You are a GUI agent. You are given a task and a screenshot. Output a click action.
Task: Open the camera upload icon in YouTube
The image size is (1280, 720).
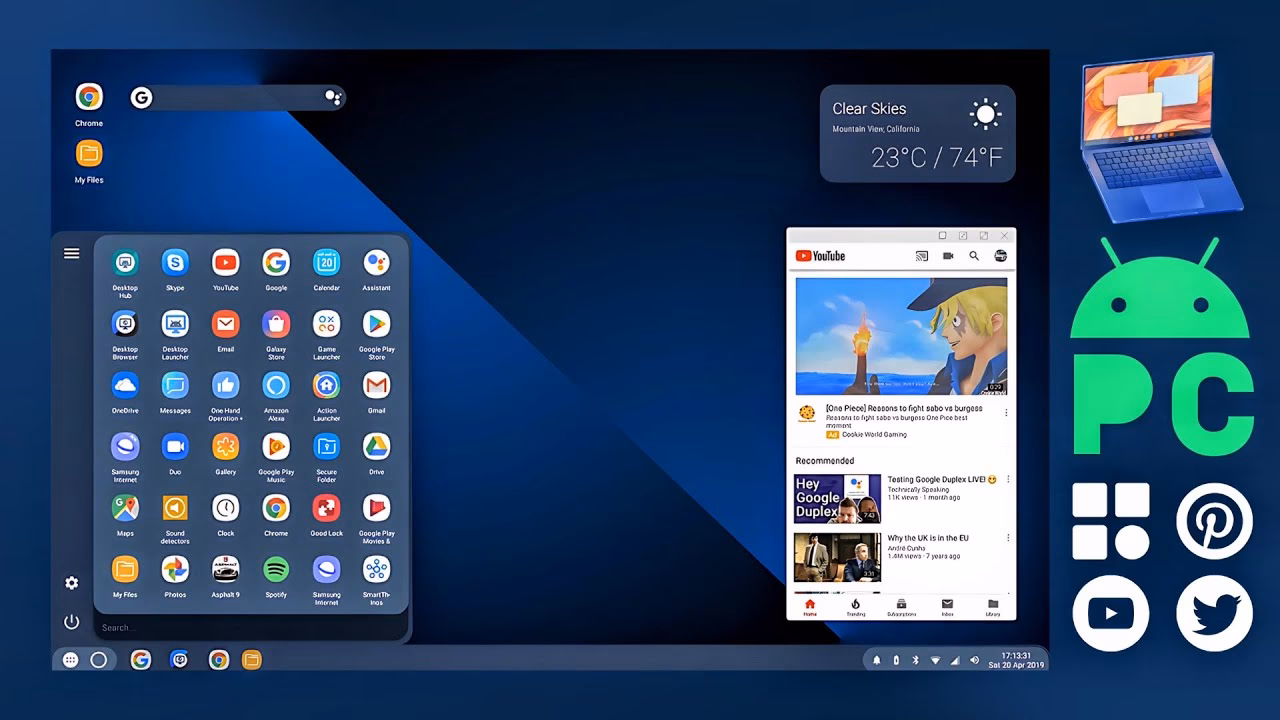(948, 256)
